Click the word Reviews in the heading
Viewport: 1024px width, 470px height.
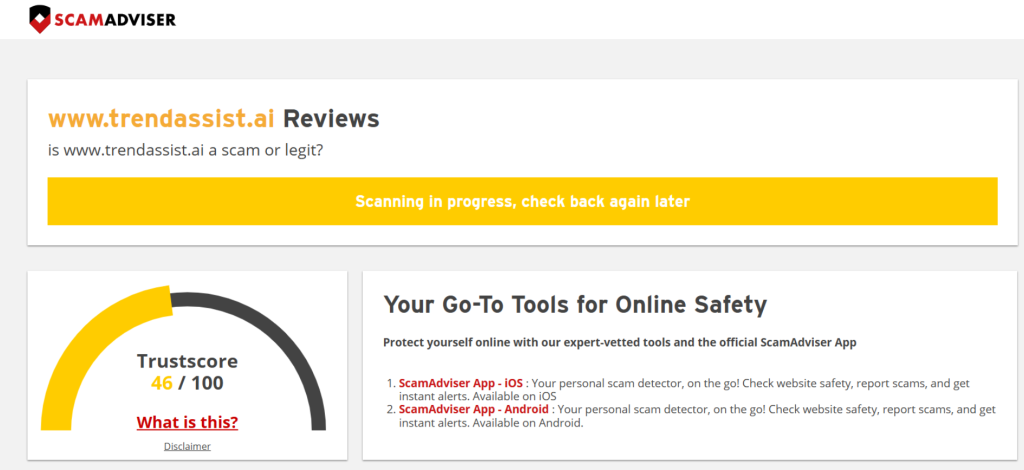(331, 118)
